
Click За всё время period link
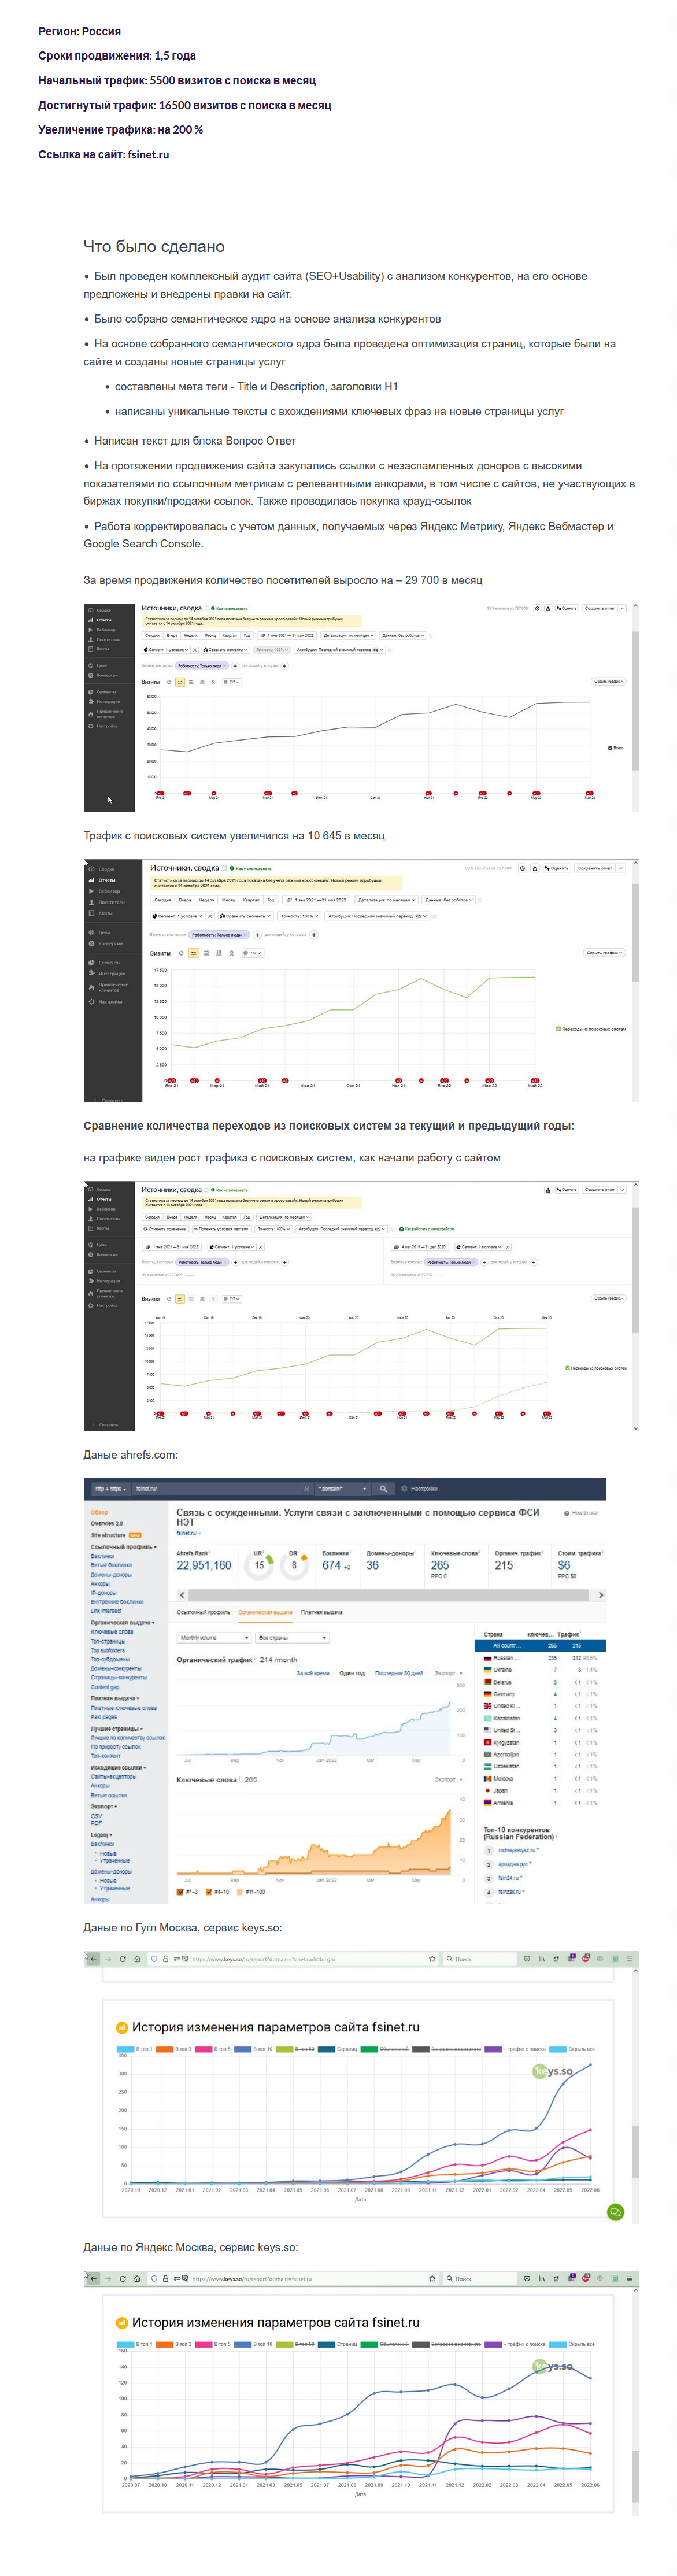312,1673
